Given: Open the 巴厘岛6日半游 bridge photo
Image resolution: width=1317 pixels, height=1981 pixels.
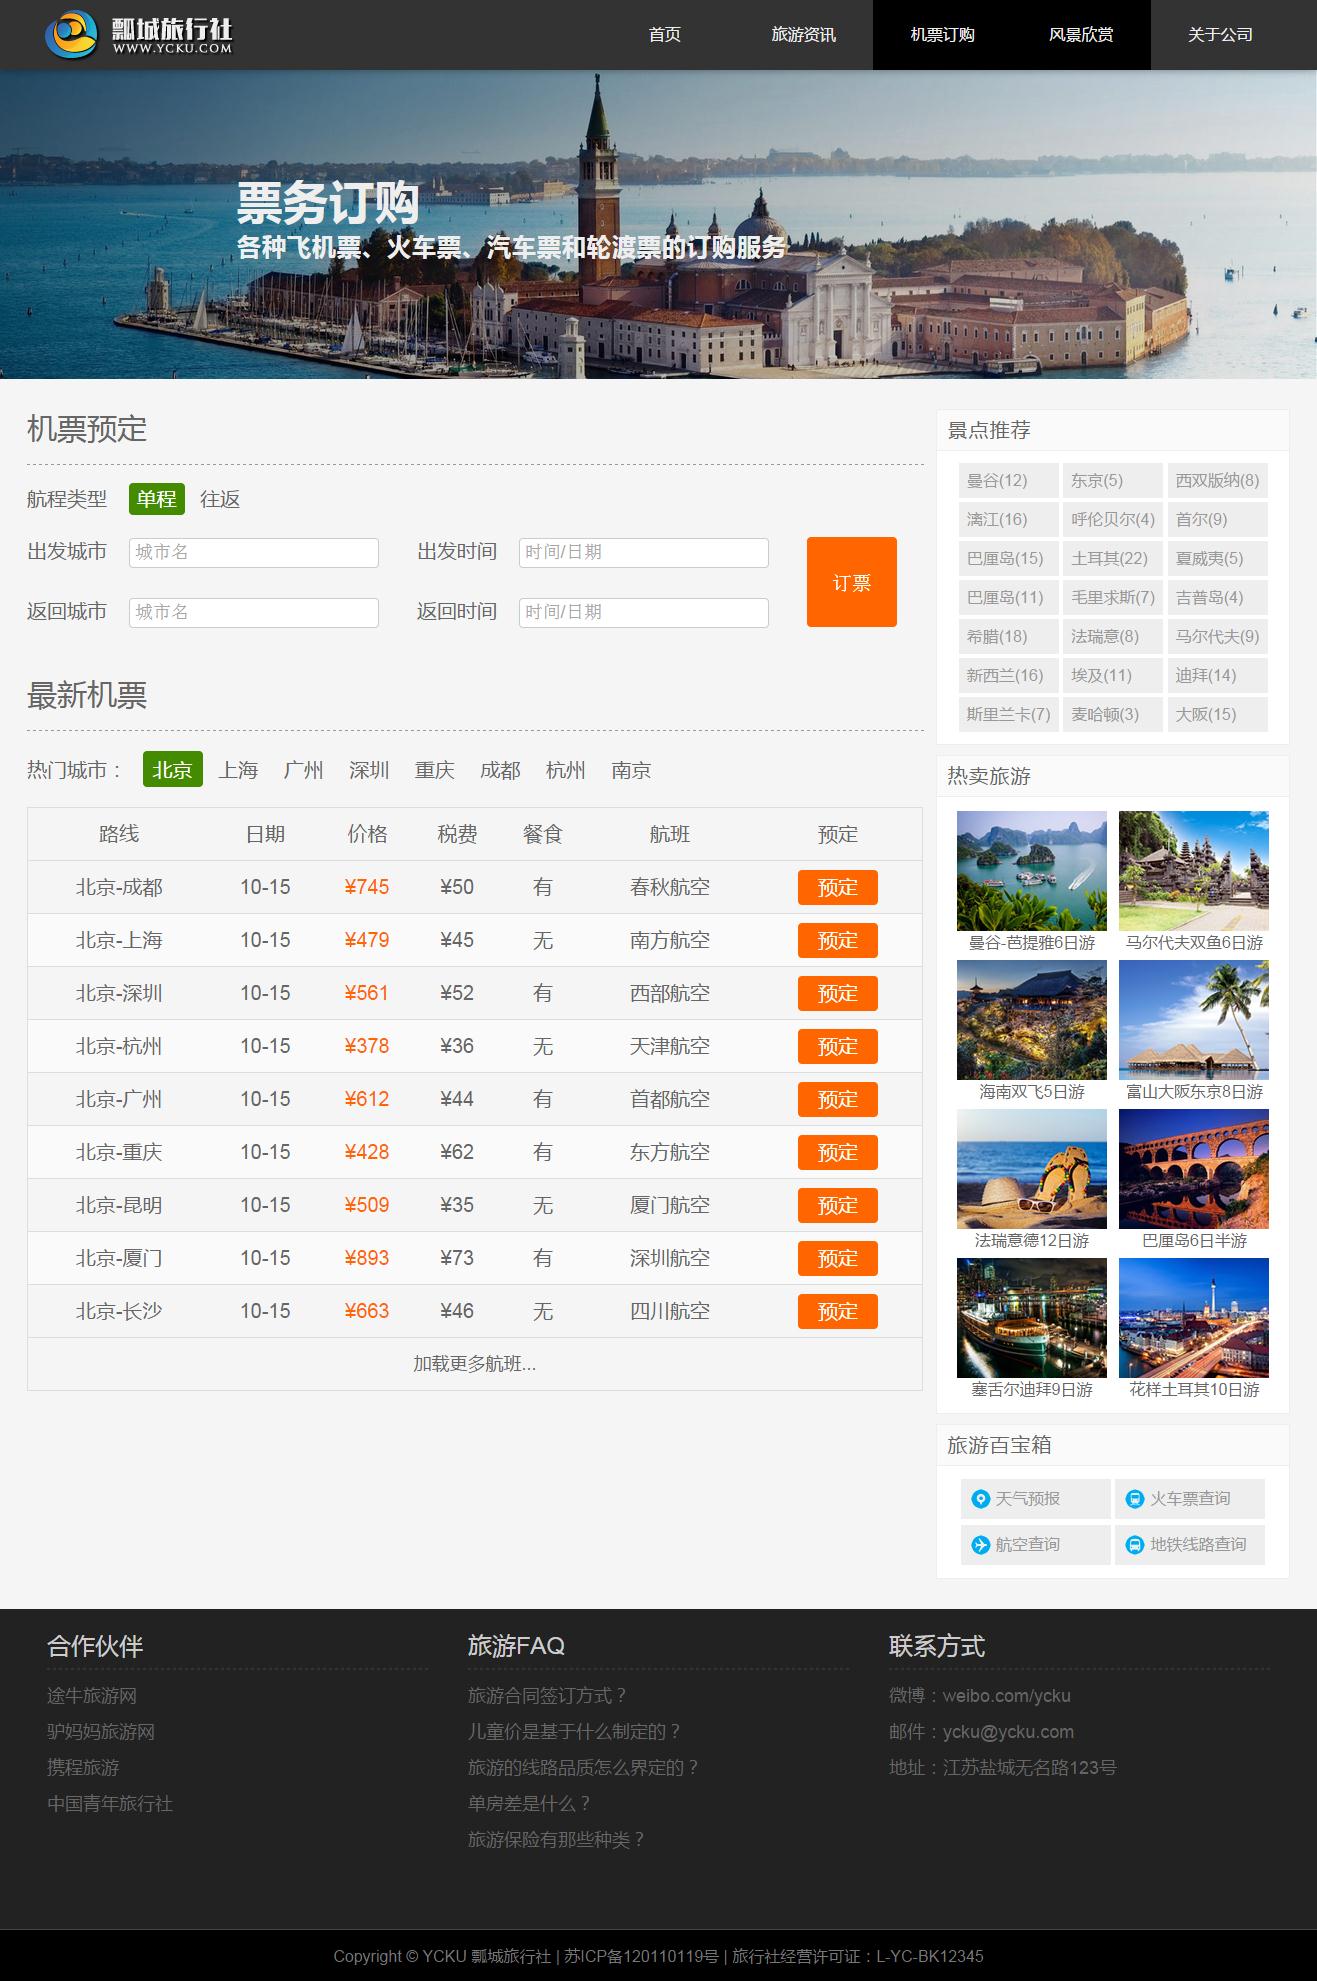Looking at the screenshot, I should (1193, 1169).
